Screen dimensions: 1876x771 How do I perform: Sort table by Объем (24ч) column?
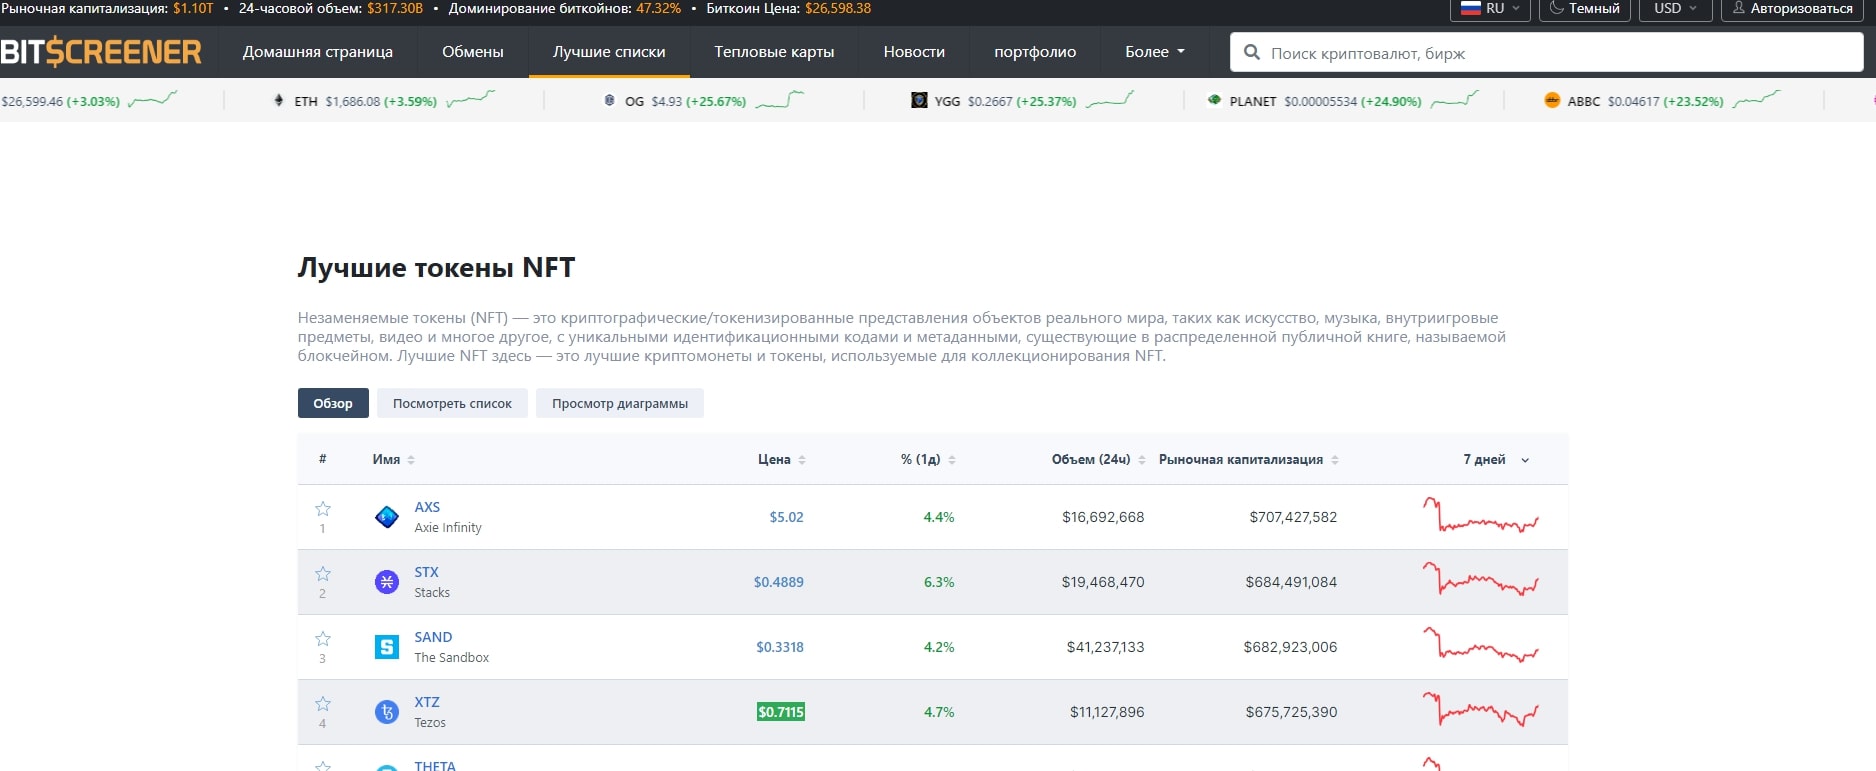click(x=1098, y=460)
